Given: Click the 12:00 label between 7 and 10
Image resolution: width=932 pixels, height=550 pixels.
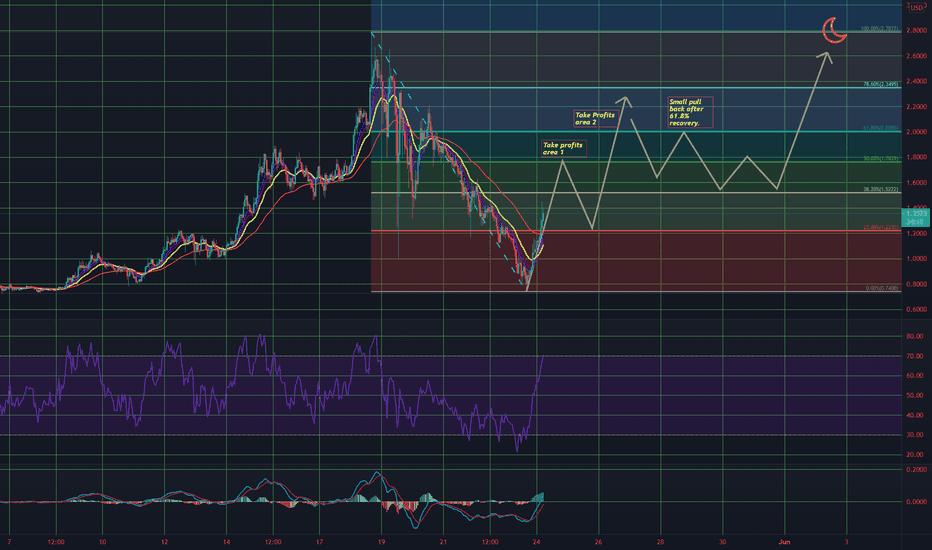Looking at the screenshot, I should (x=56, y=542).
